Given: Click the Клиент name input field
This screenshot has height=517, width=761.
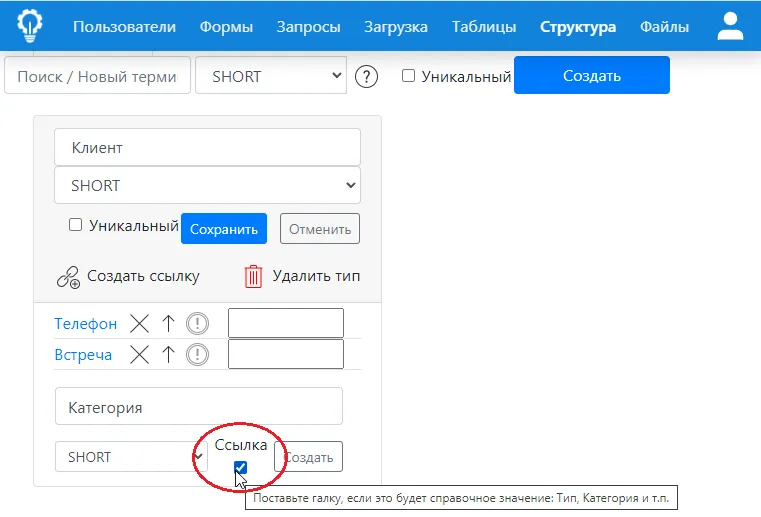Looking at the screenshot, I should click(x=207, y=147).
